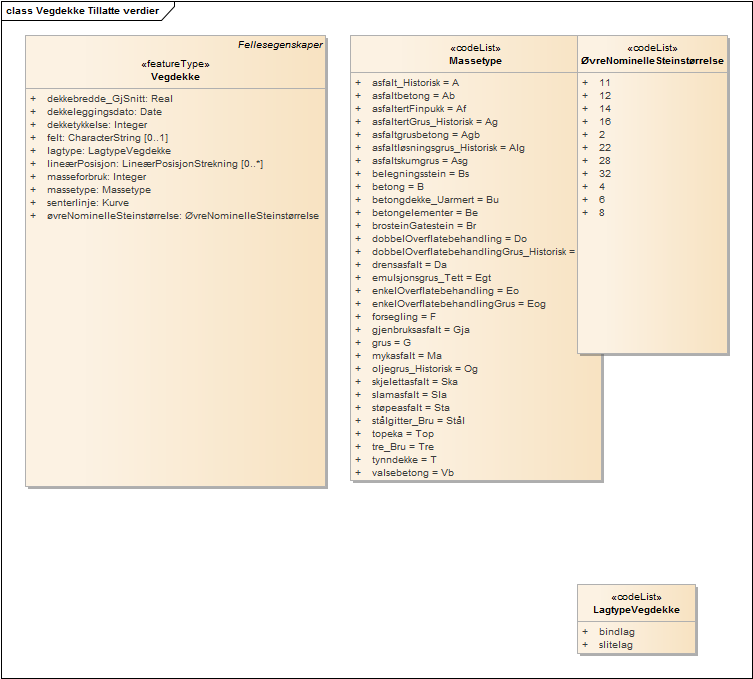This screenshot has width=753, height=679.
Task: Click the Fellesegenskaper parent label
Action: coord(280,45)
